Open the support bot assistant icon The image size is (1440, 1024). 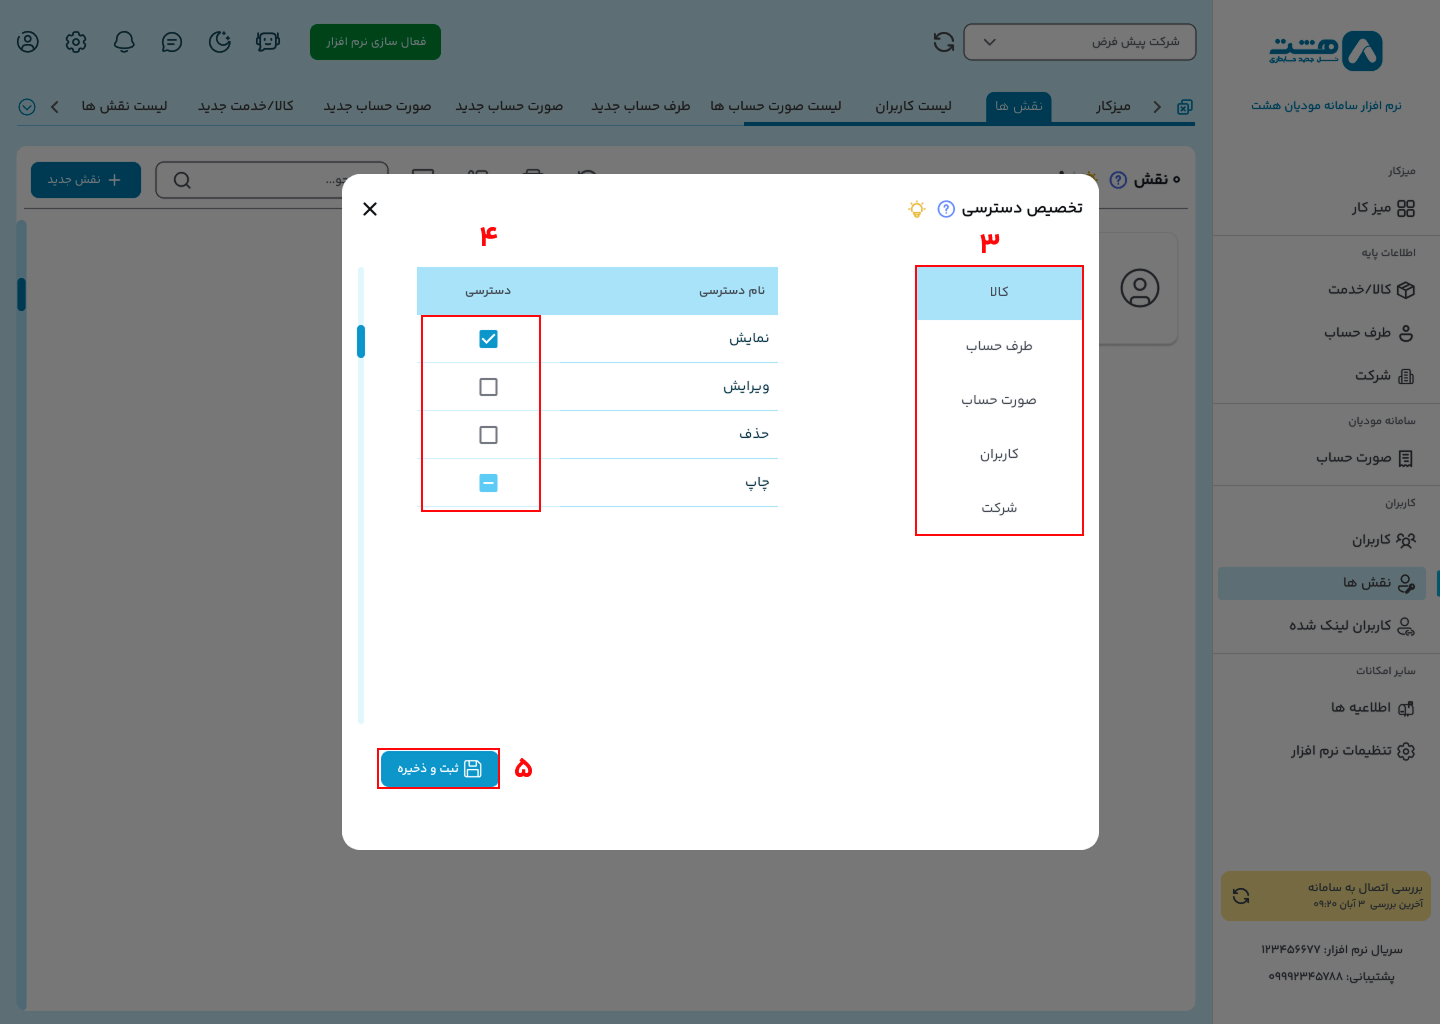click(267, 42)
